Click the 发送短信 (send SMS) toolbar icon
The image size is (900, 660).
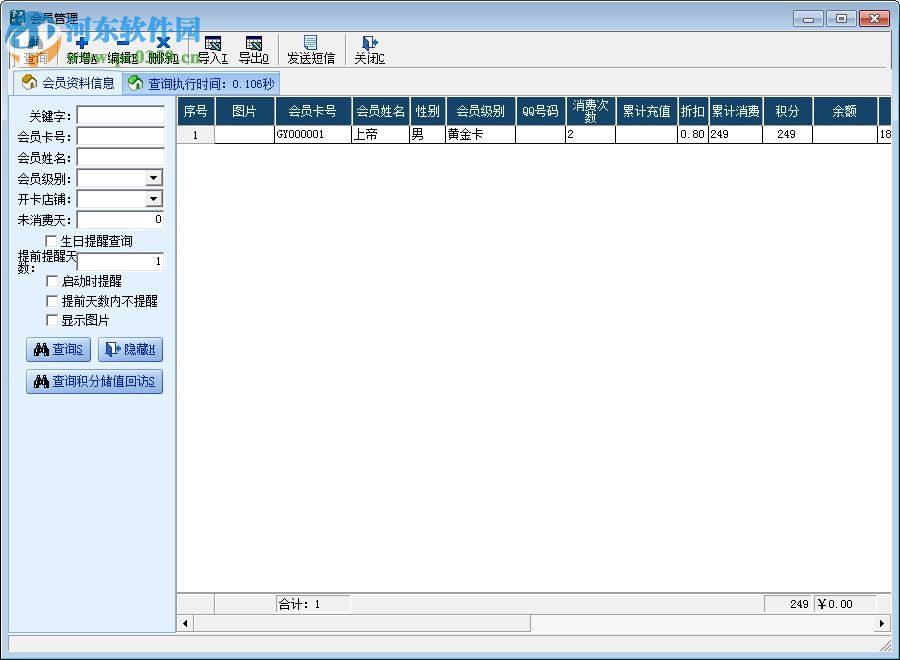point(311,50)
